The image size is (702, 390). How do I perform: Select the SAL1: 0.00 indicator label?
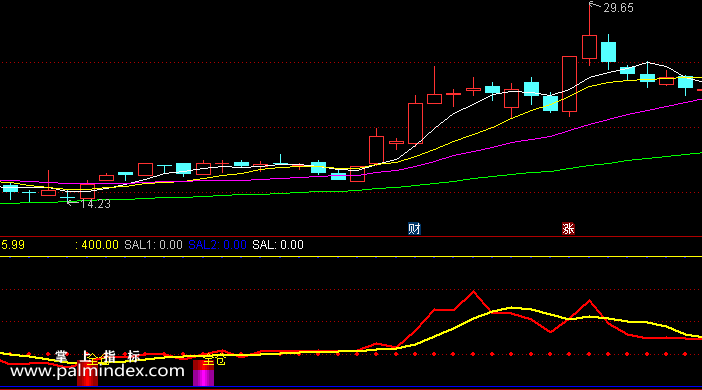pos(153,245)
